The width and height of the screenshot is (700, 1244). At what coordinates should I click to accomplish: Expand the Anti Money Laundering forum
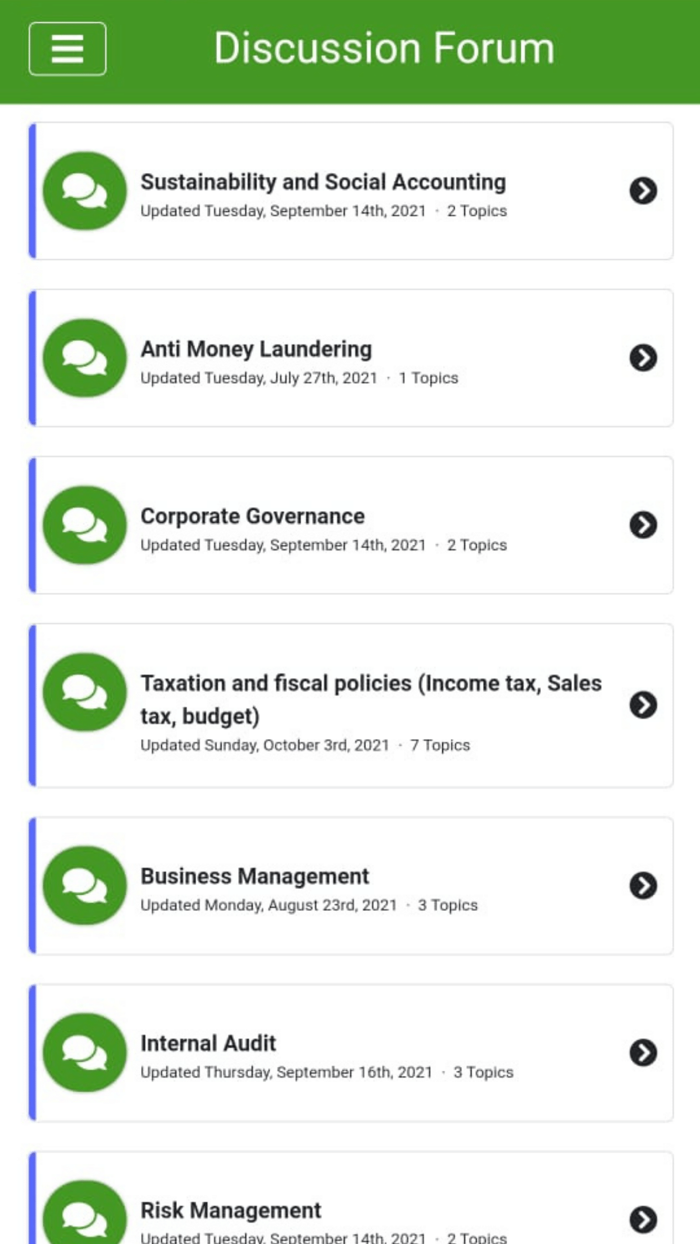[643, 357]
